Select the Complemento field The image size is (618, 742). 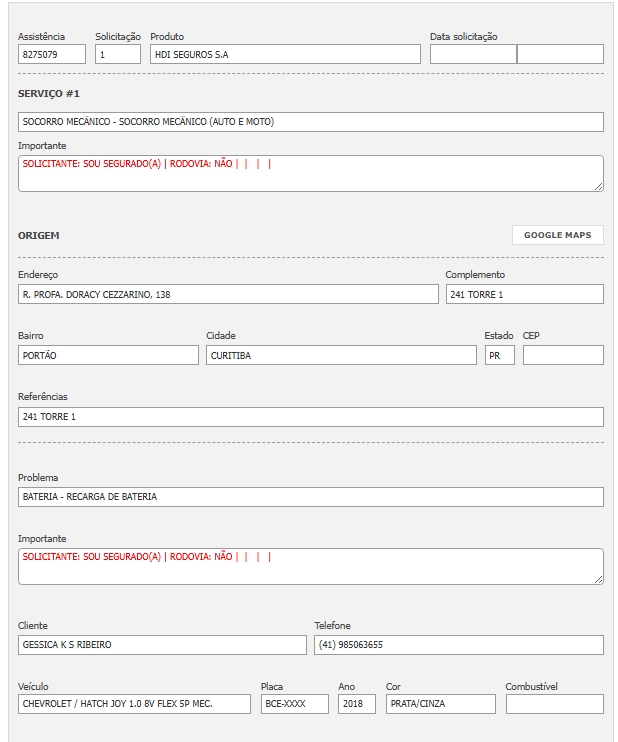click(524, 294)
